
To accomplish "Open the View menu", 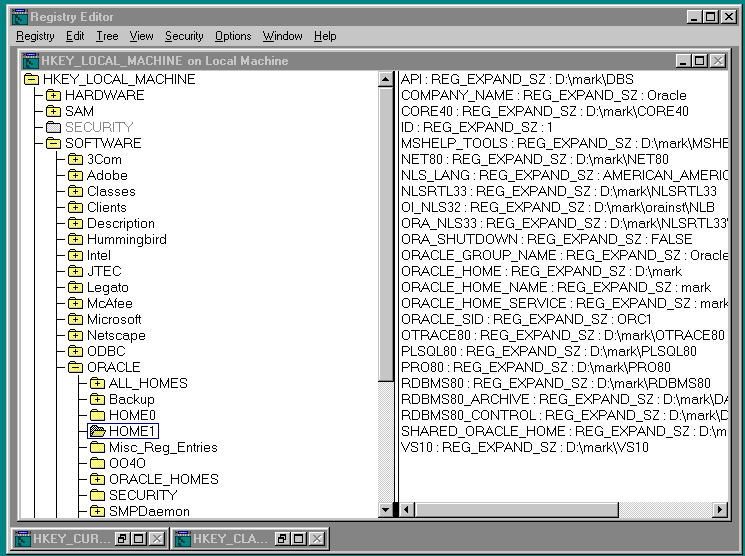I will [142, 36].
